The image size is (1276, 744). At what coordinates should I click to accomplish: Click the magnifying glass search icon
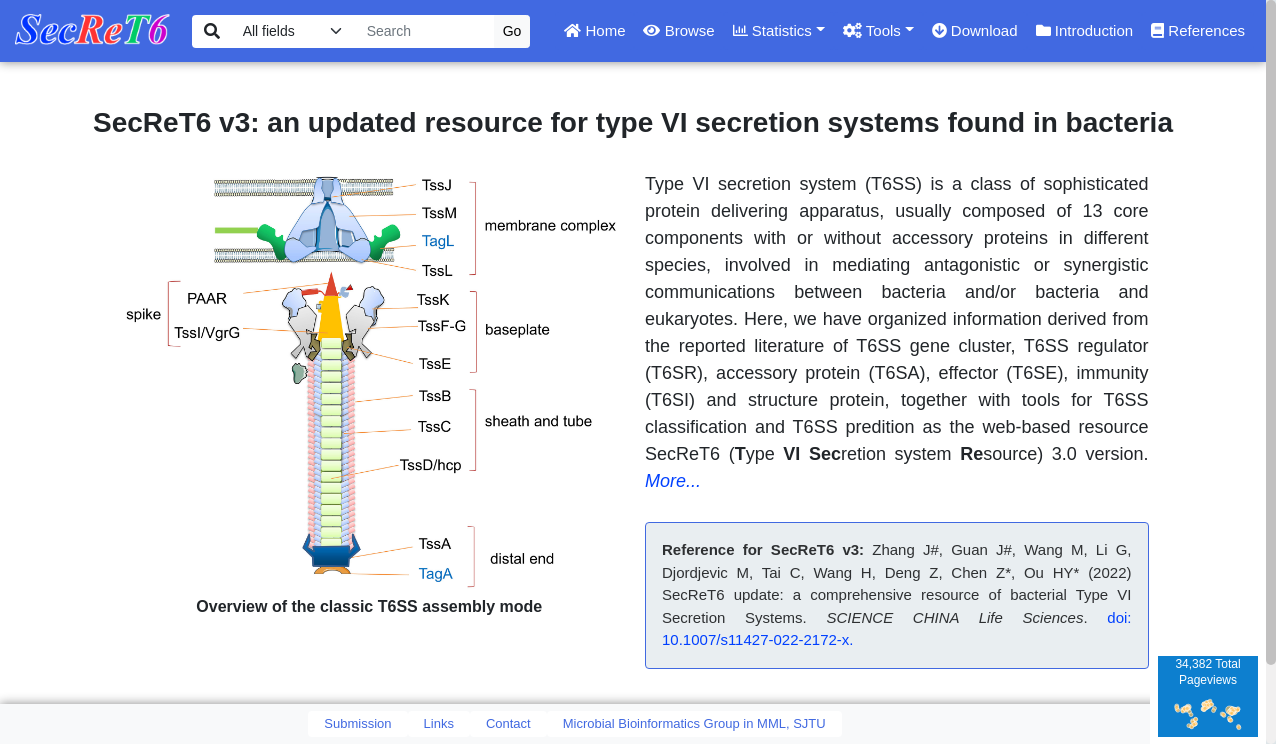tap(212, 31)
